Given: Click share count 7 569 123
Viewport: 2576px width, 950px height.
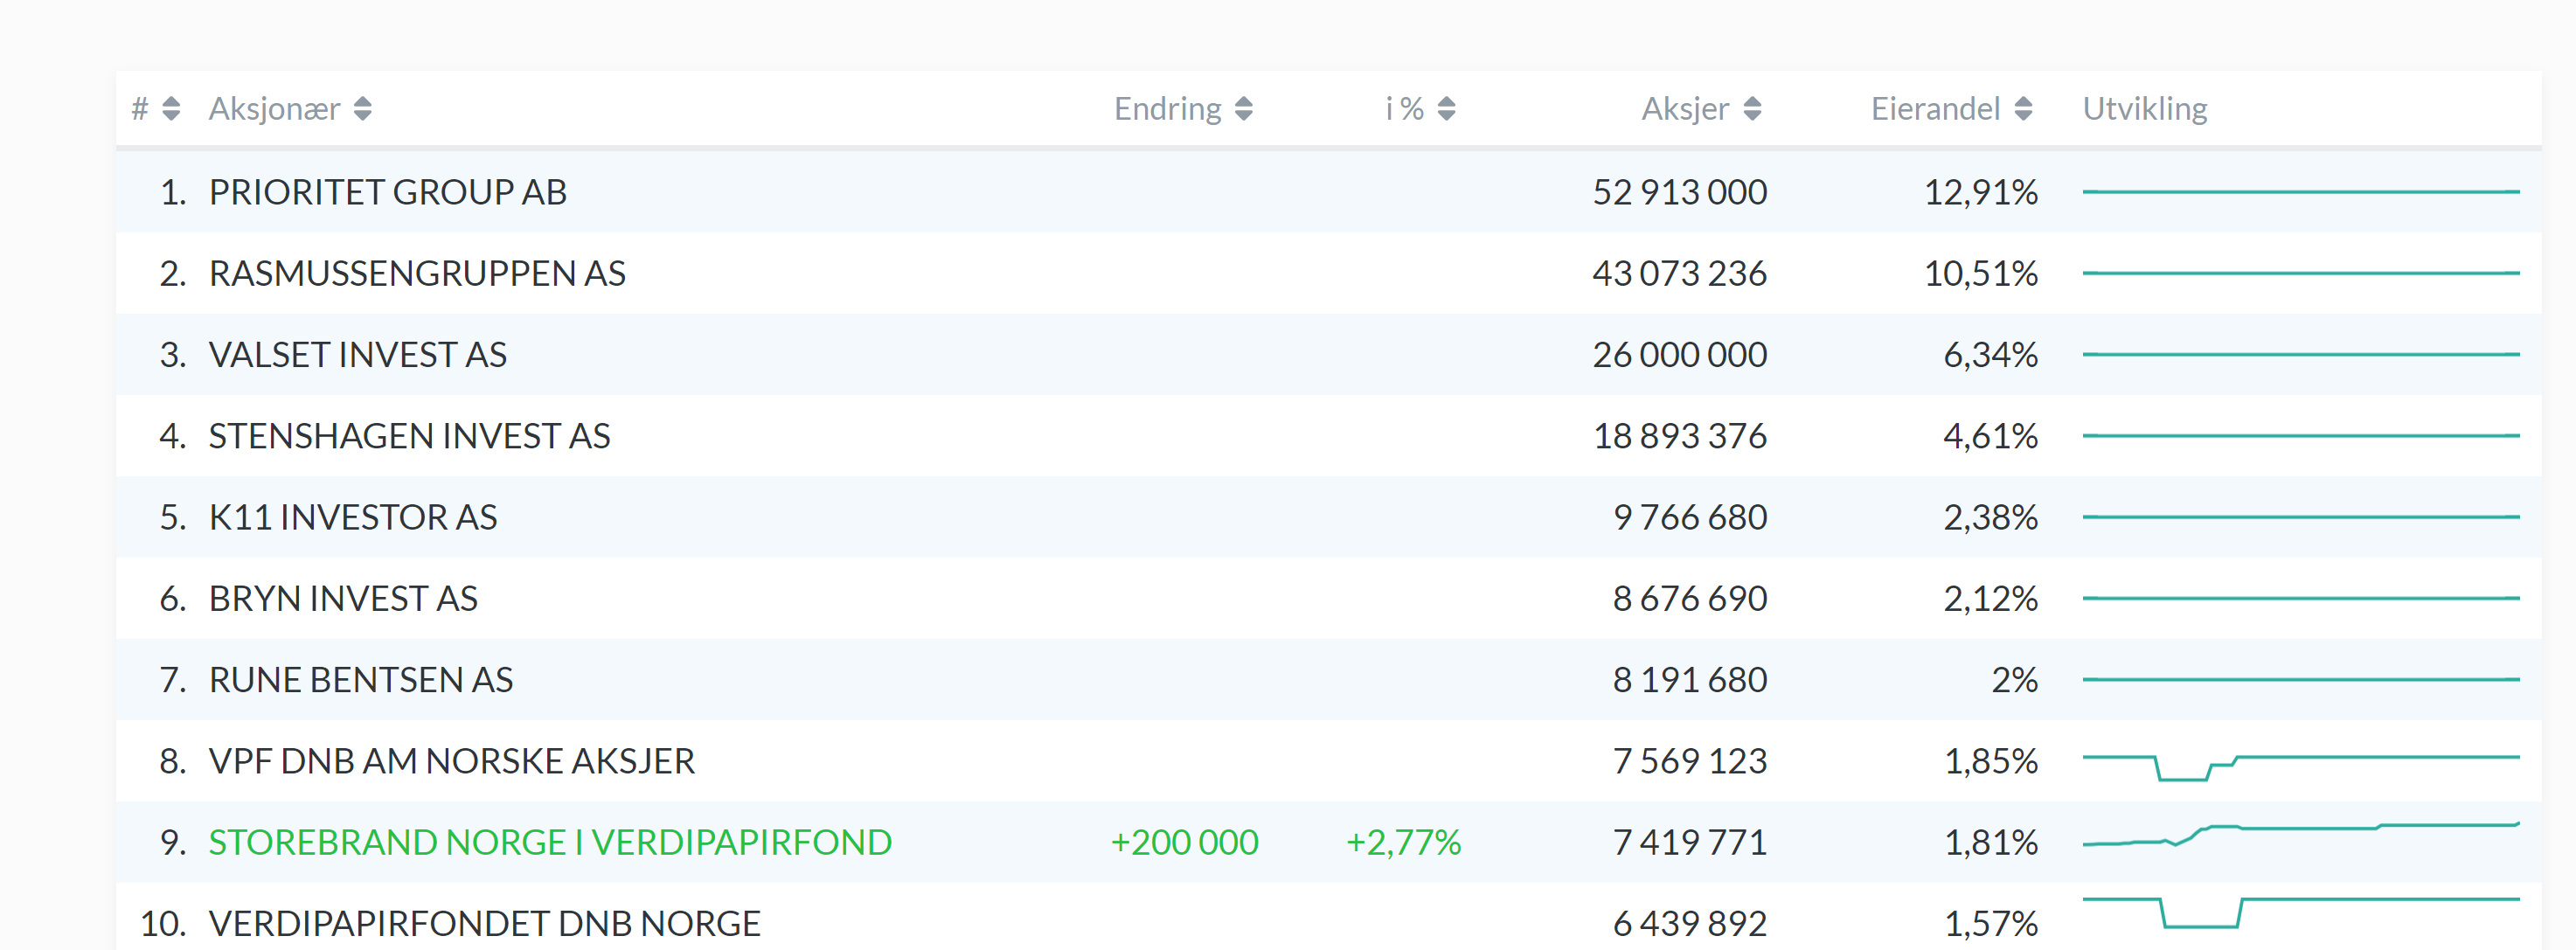Looking at the screenshot, I should point(1689,760).
